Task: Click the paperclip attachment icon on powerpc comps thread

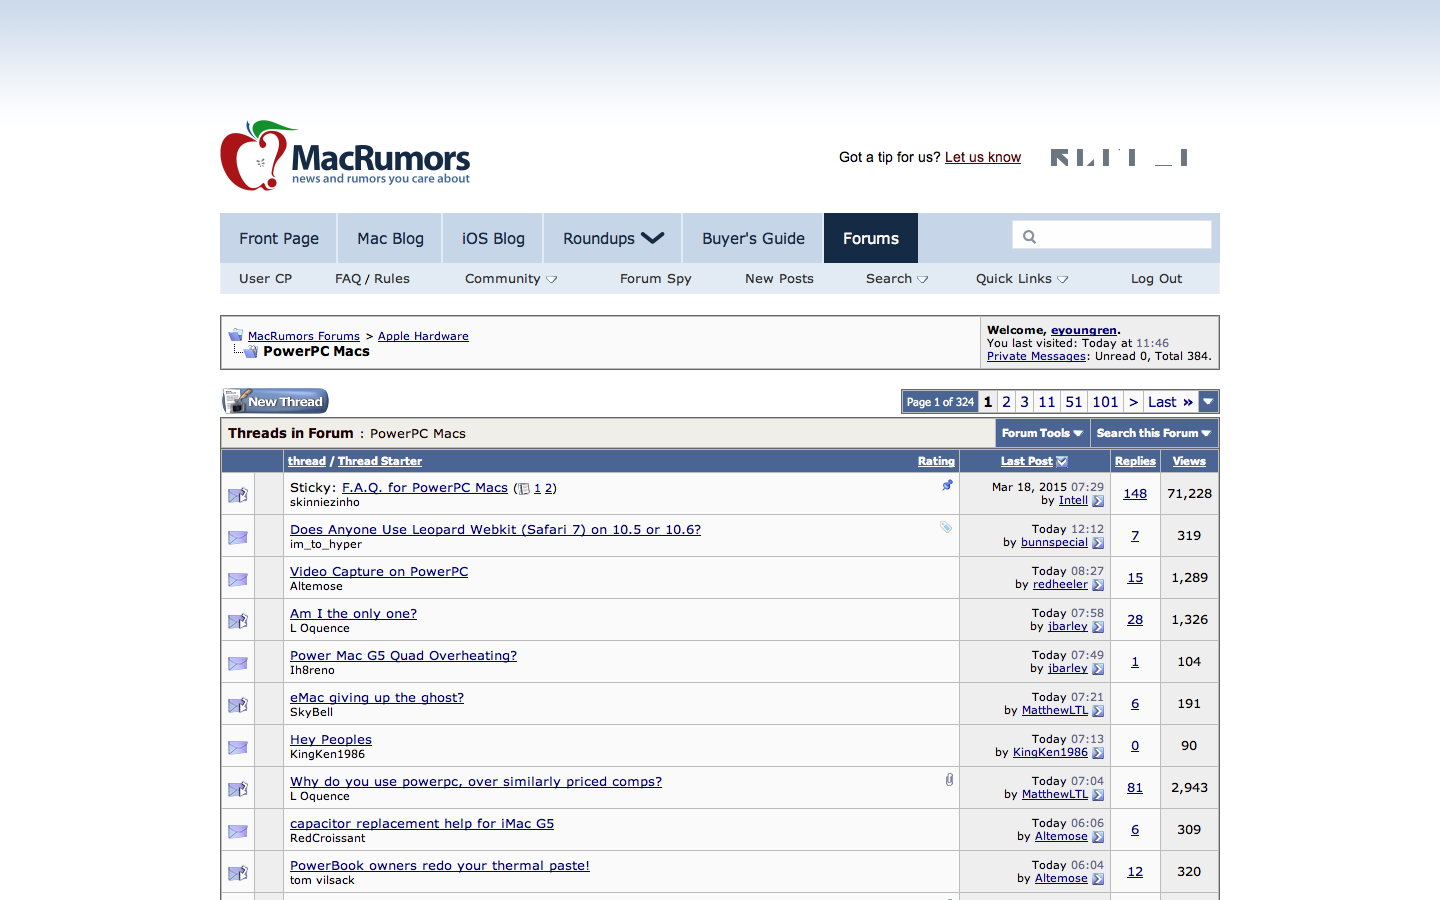Action: coord(949,779)
